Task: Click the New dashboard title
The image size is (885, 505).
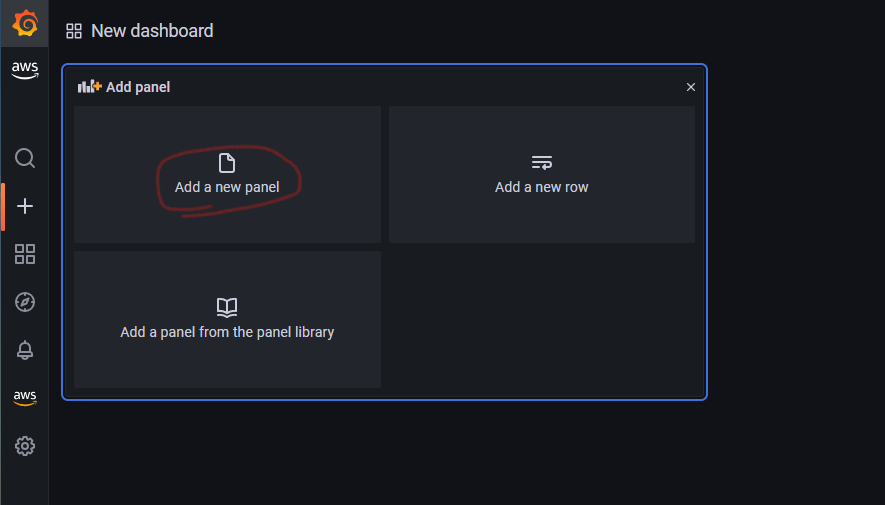Action: point(152,30)
